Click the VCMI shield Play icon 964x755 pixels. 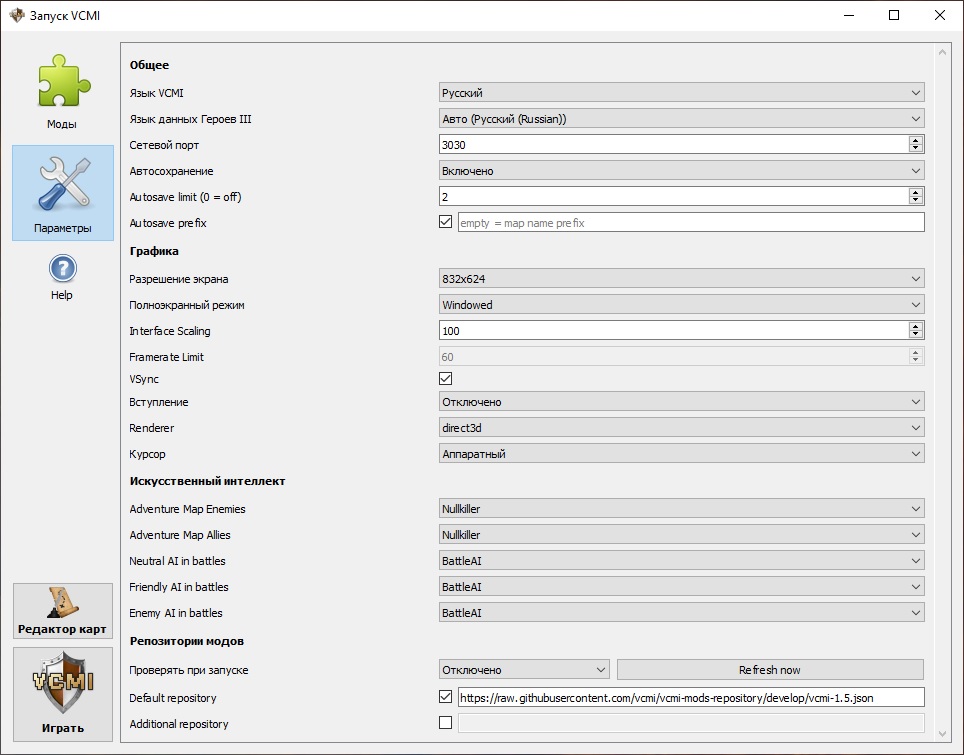pos(63,683)
